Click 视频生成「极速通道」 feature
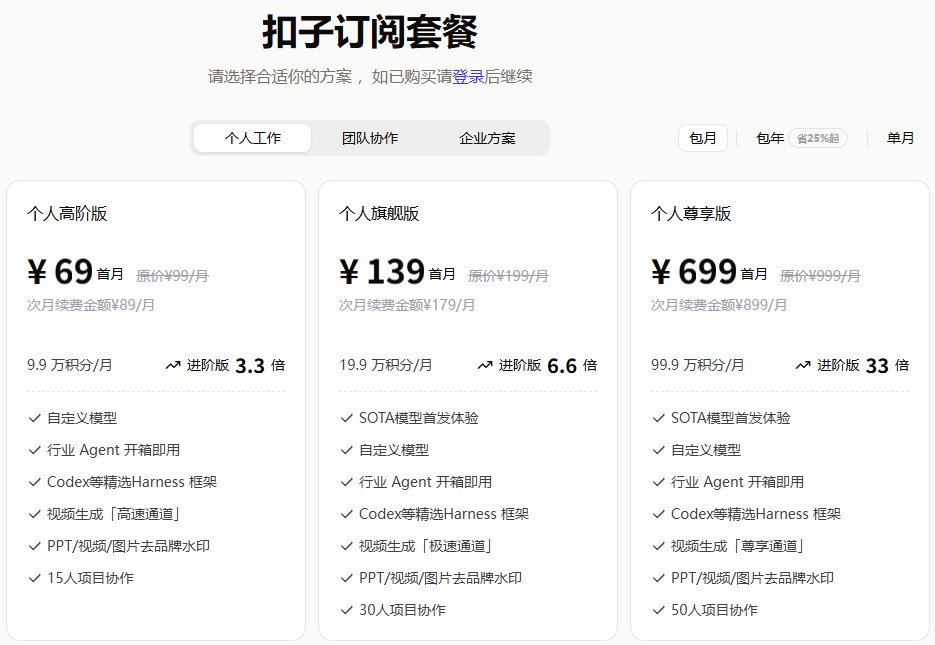The width and height of the screenshot is (935, 645). pos(425,546)
